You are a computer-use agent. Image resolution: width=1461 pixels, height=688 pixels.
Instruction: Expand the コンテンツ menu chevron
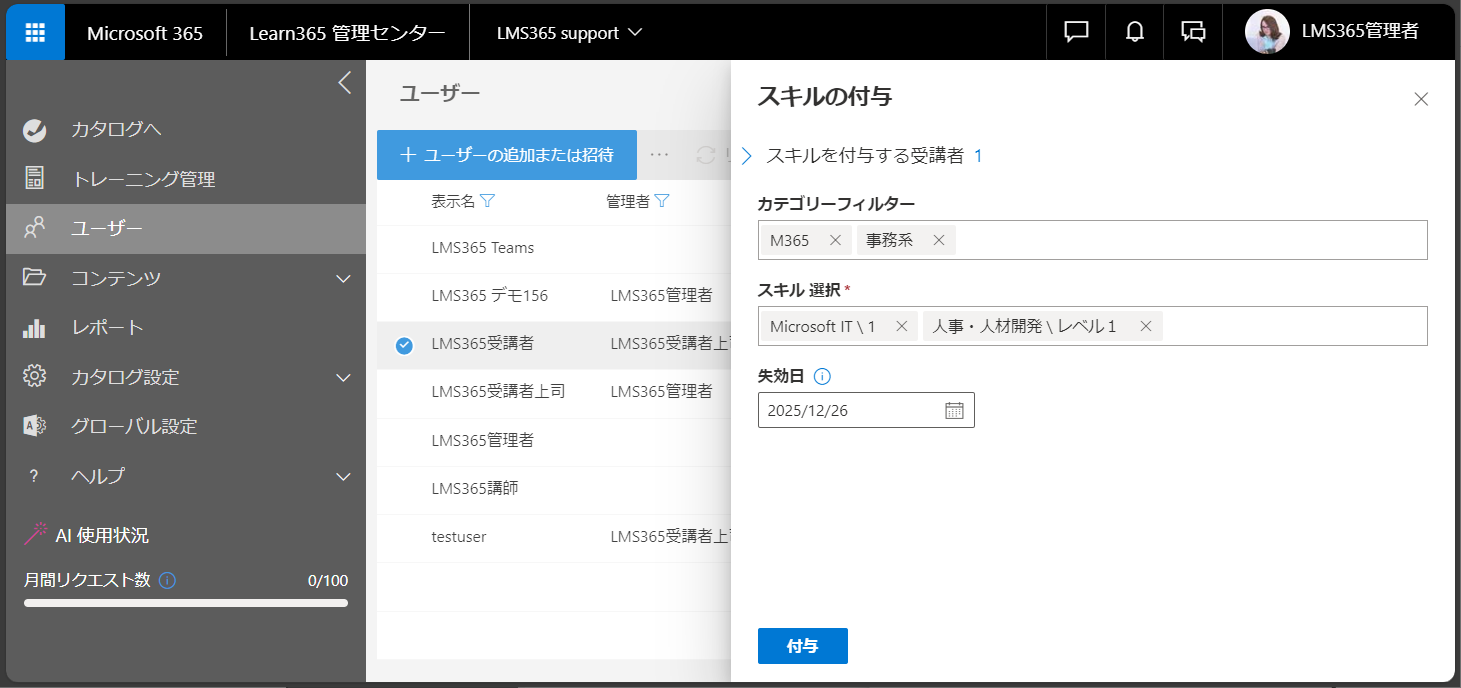pos(343,278)
